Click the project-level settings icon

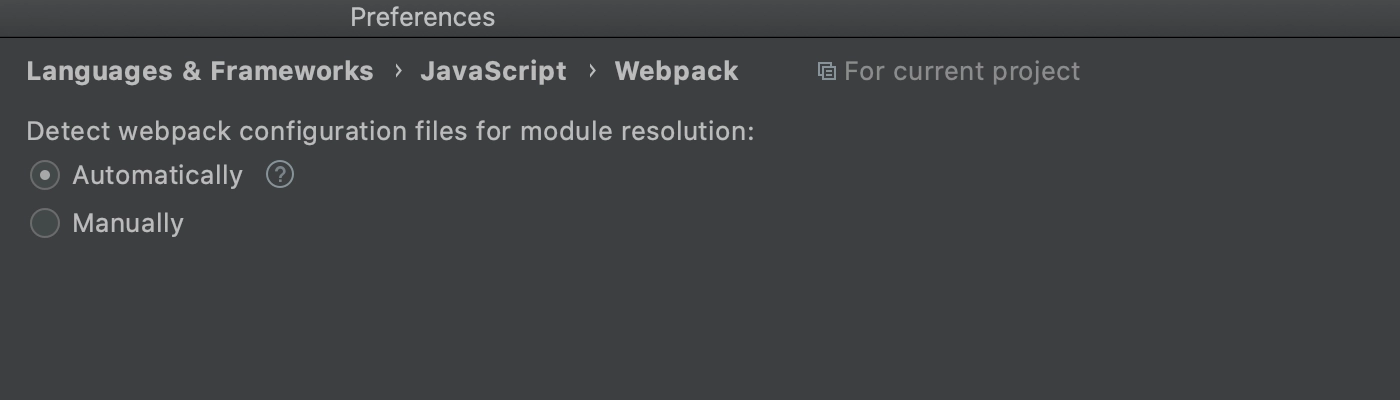(x=826, y=71)
